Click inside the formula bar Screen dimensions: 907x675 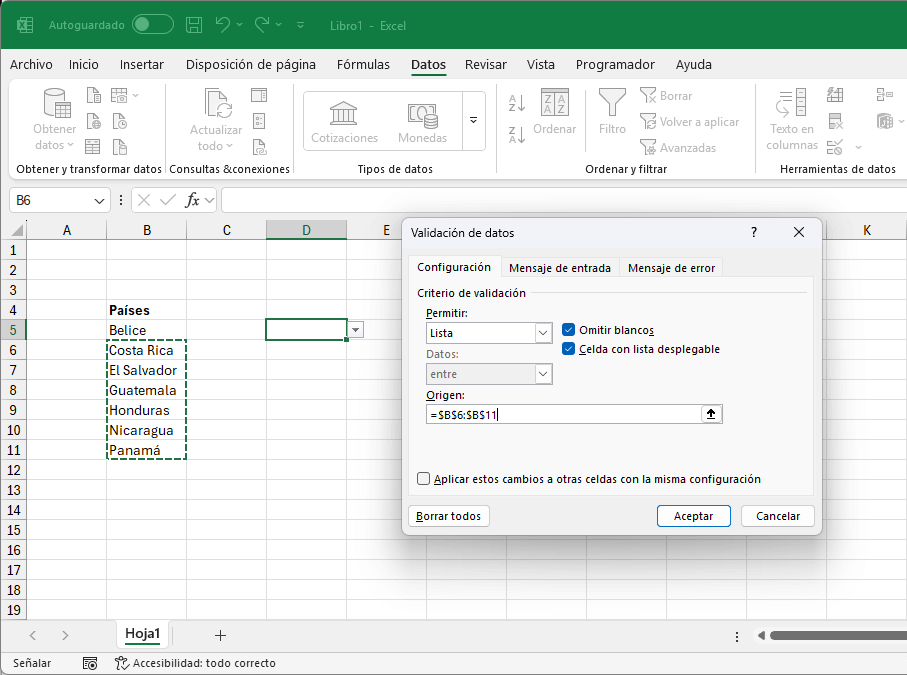(563, 200)
